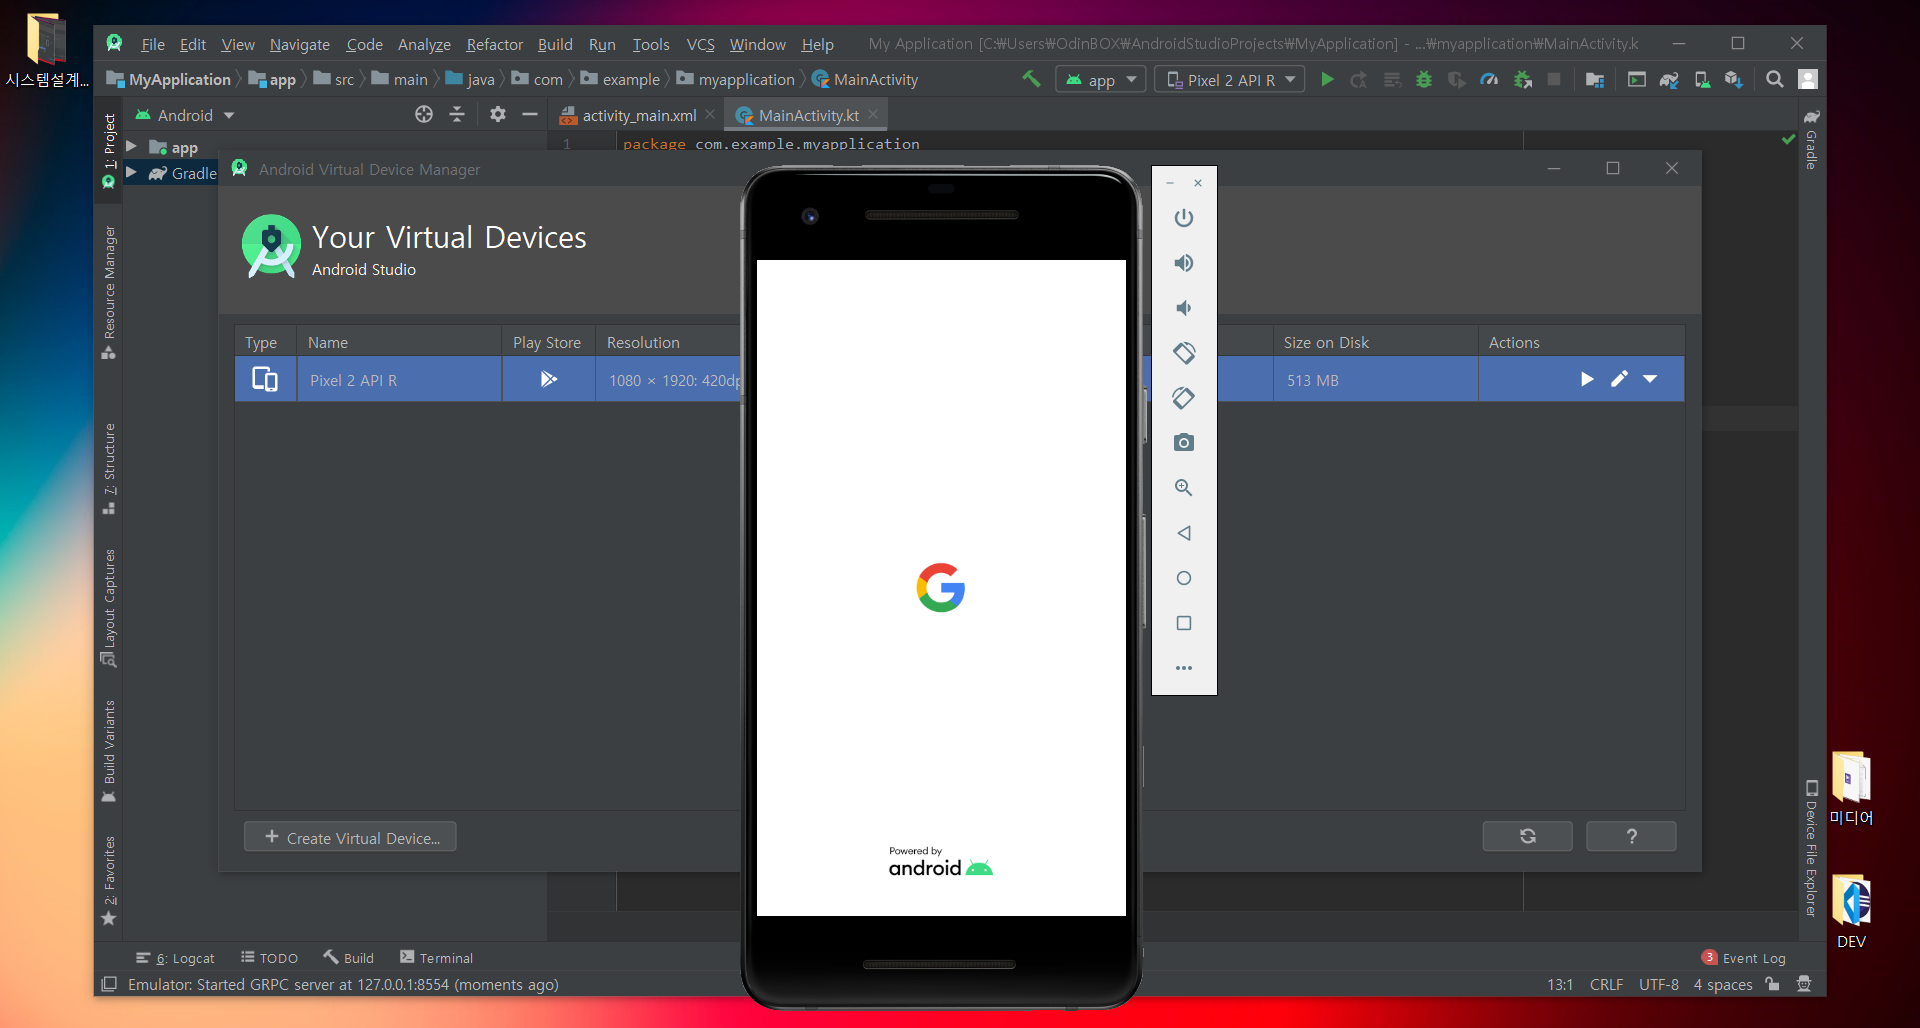
Task: Tap emulator Back triangle button
Action: point(1184,533)
